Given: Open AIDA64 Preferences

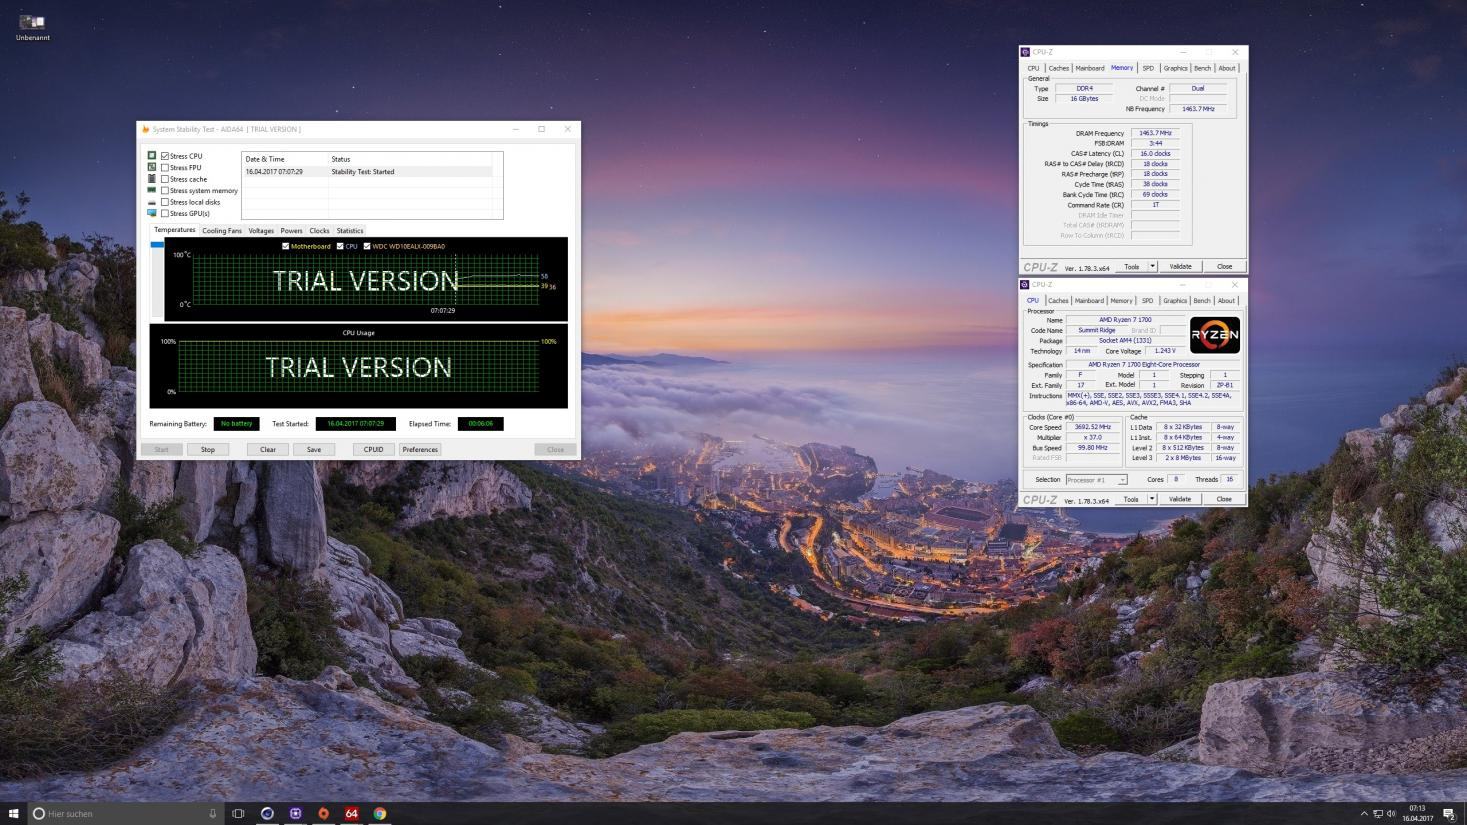Looking at the screenshot, I should [x=420, y=449].
